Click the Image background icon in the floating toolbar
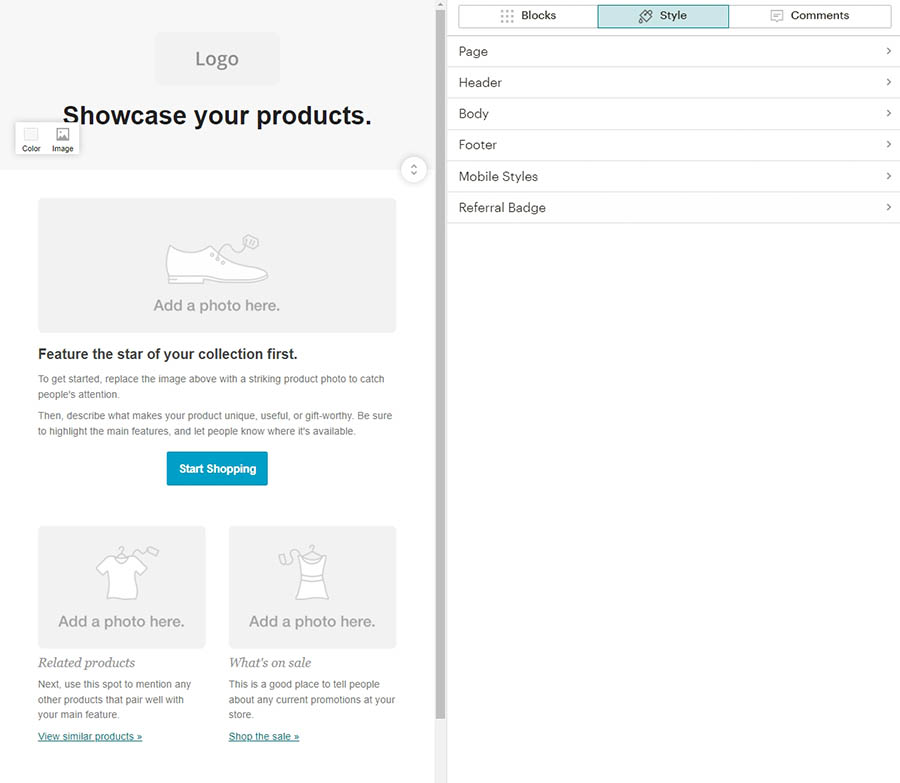This screenshot has height=783, width=900. [x=62, y=132]
